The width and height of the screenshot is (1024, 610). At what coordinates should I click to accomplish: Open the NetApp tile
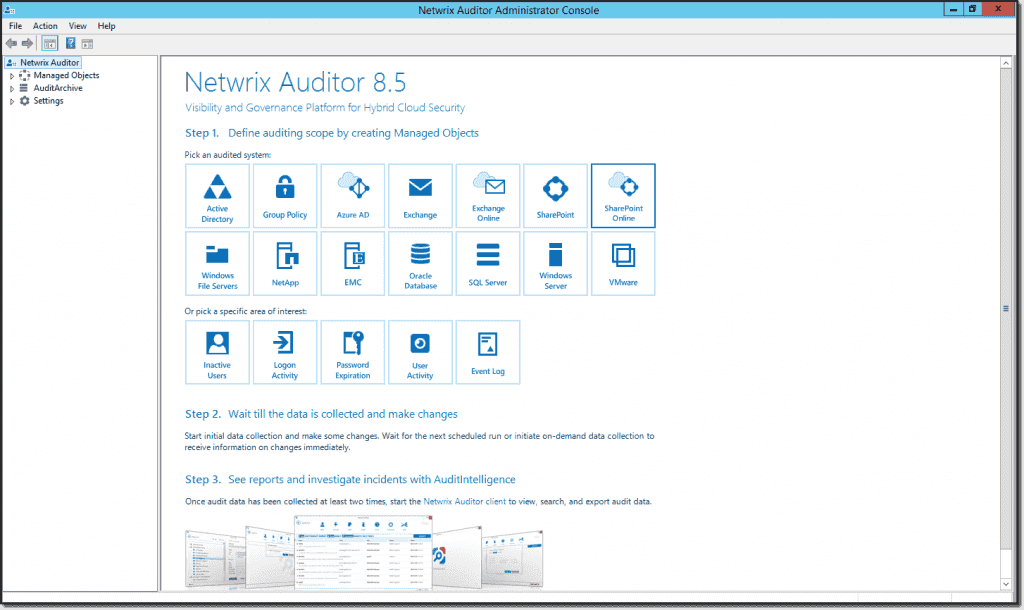pos(285,263)
